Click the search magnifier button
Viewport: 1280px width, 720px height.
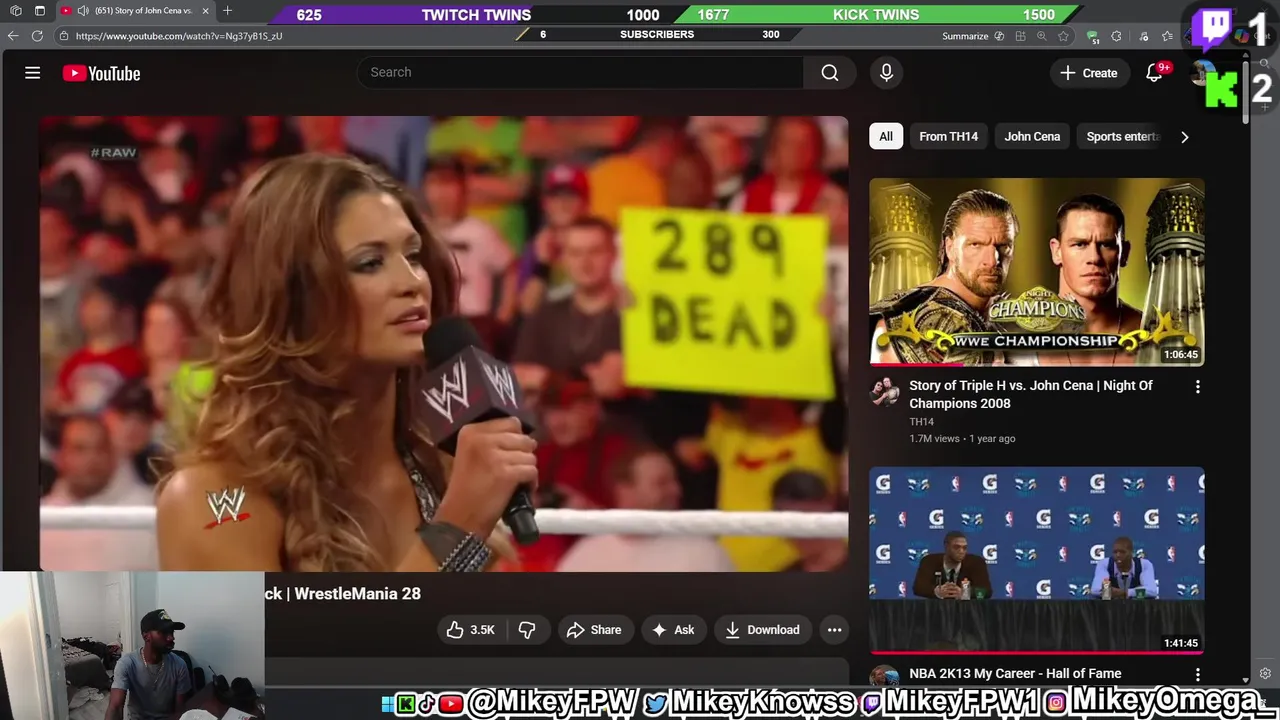pyautogui.click(x=829, y=72)
